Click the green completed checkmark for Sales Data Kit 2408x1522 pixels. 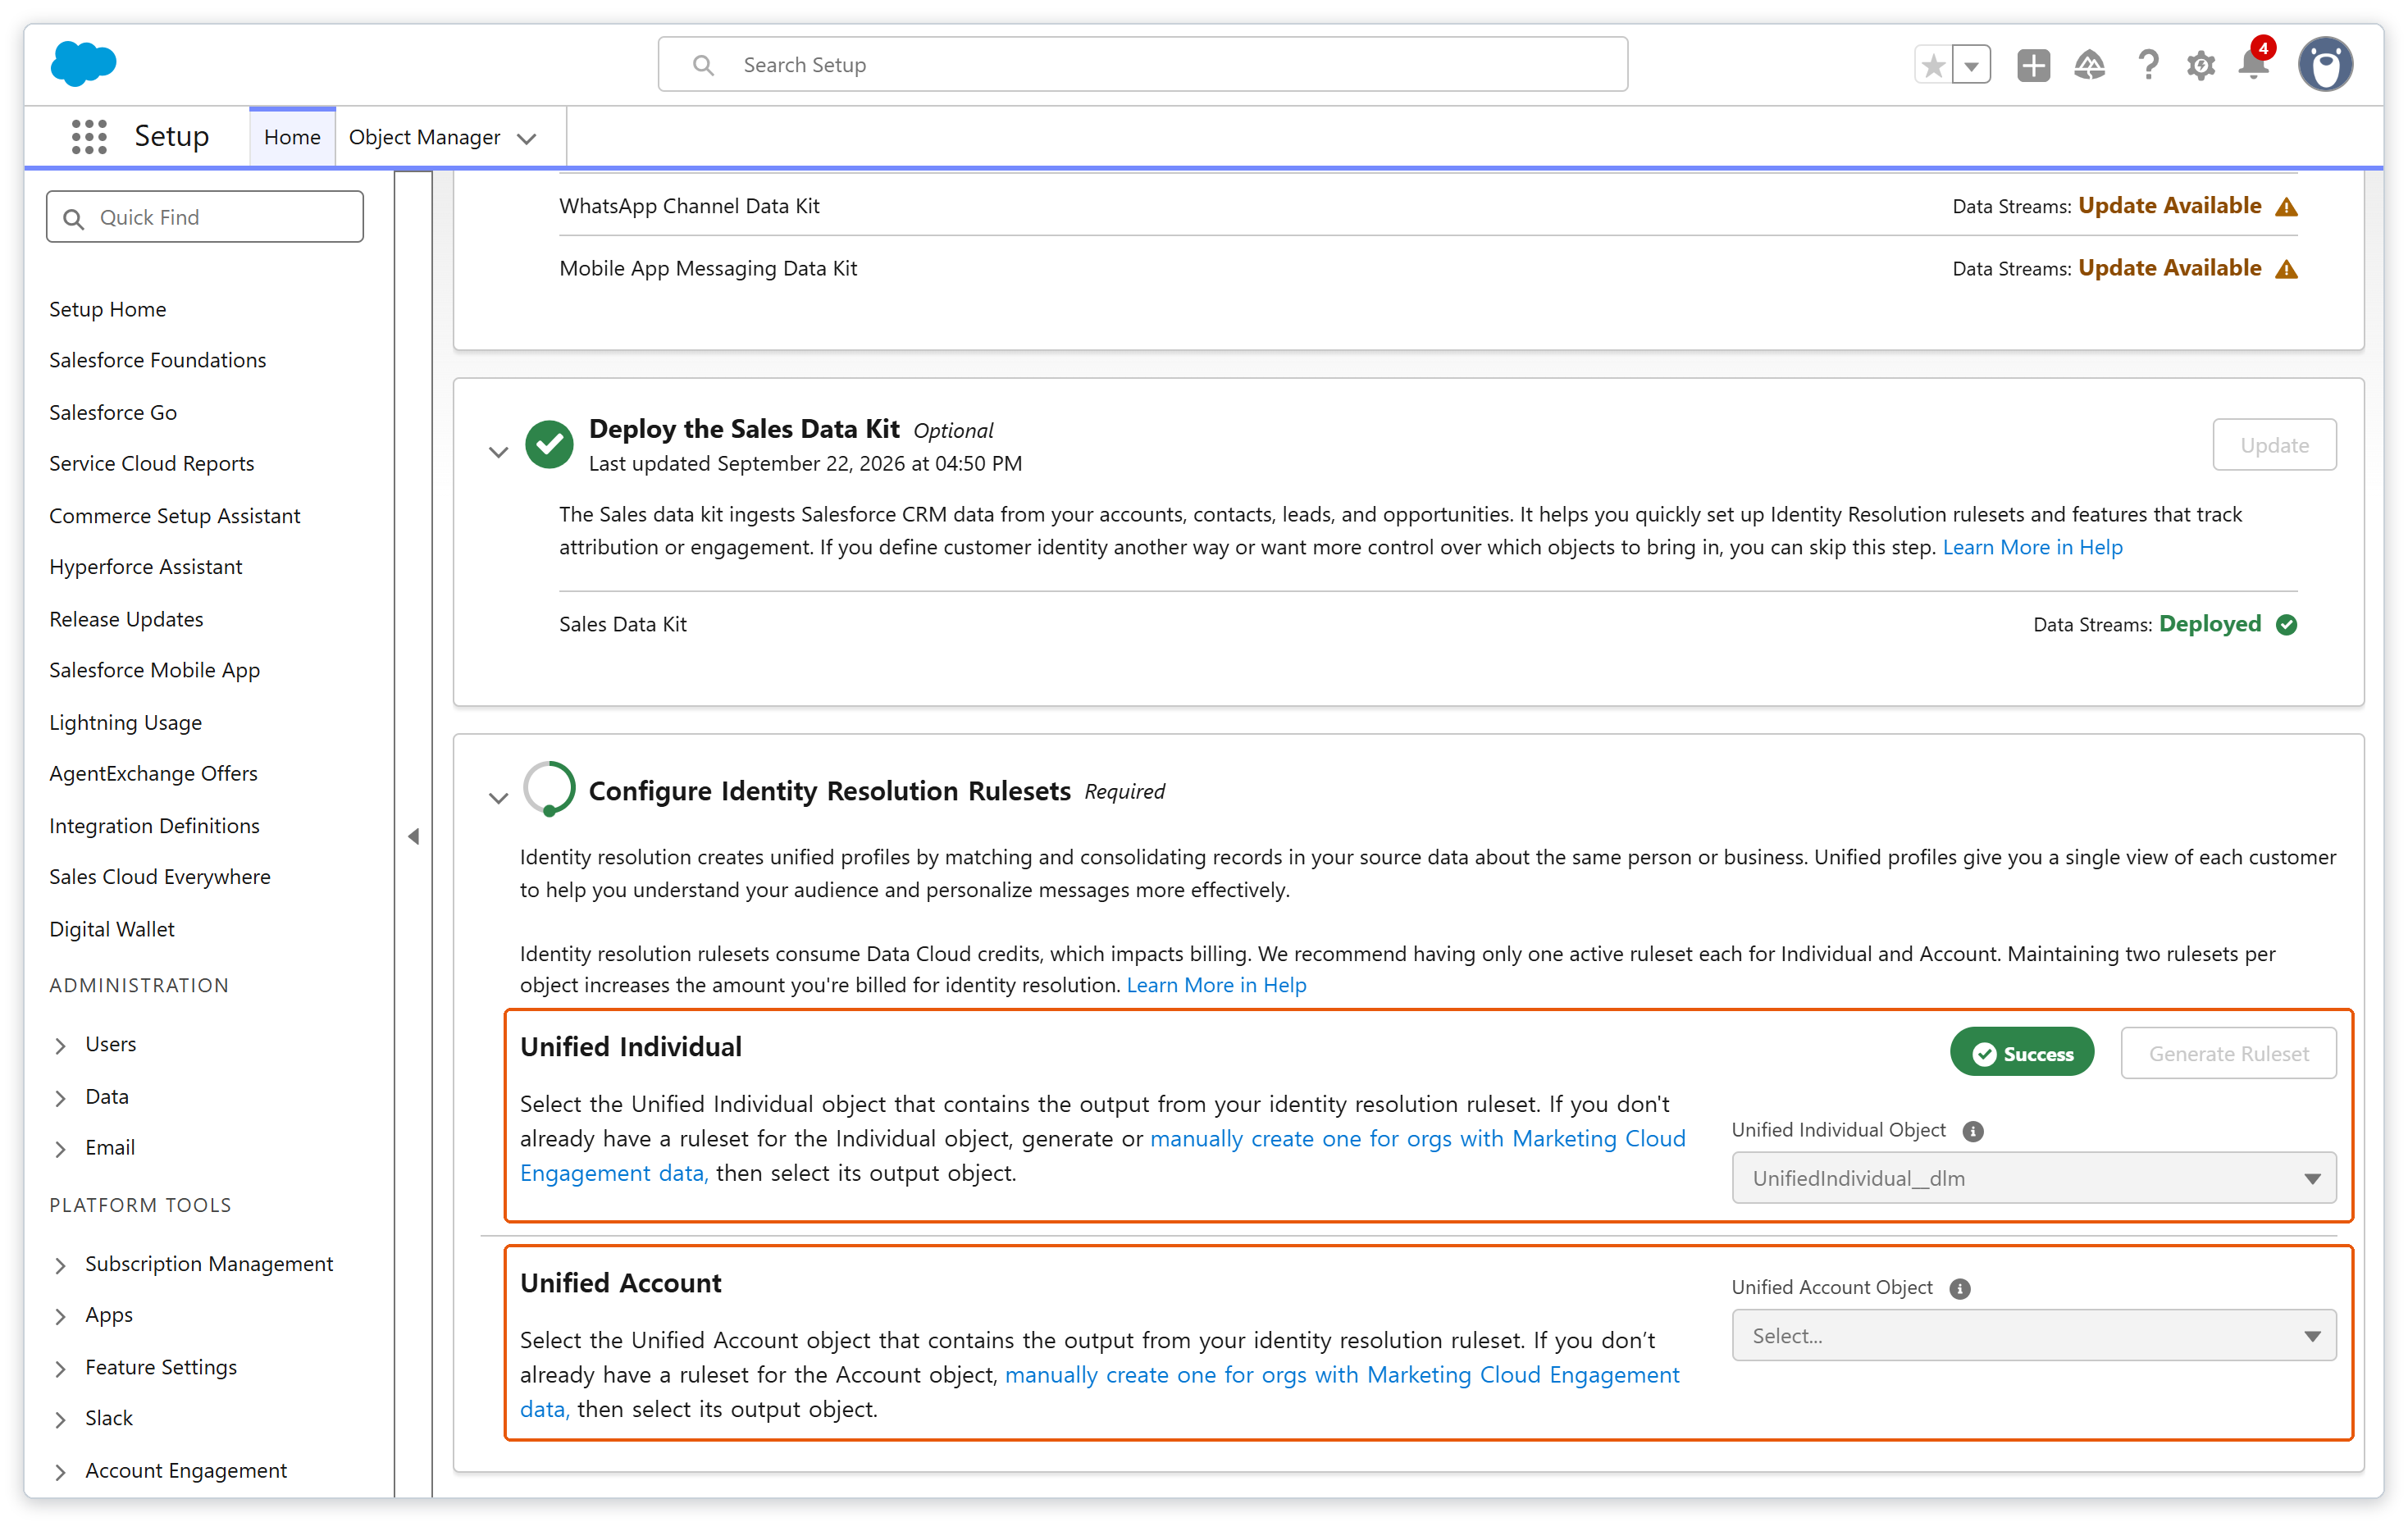(549, 444)
